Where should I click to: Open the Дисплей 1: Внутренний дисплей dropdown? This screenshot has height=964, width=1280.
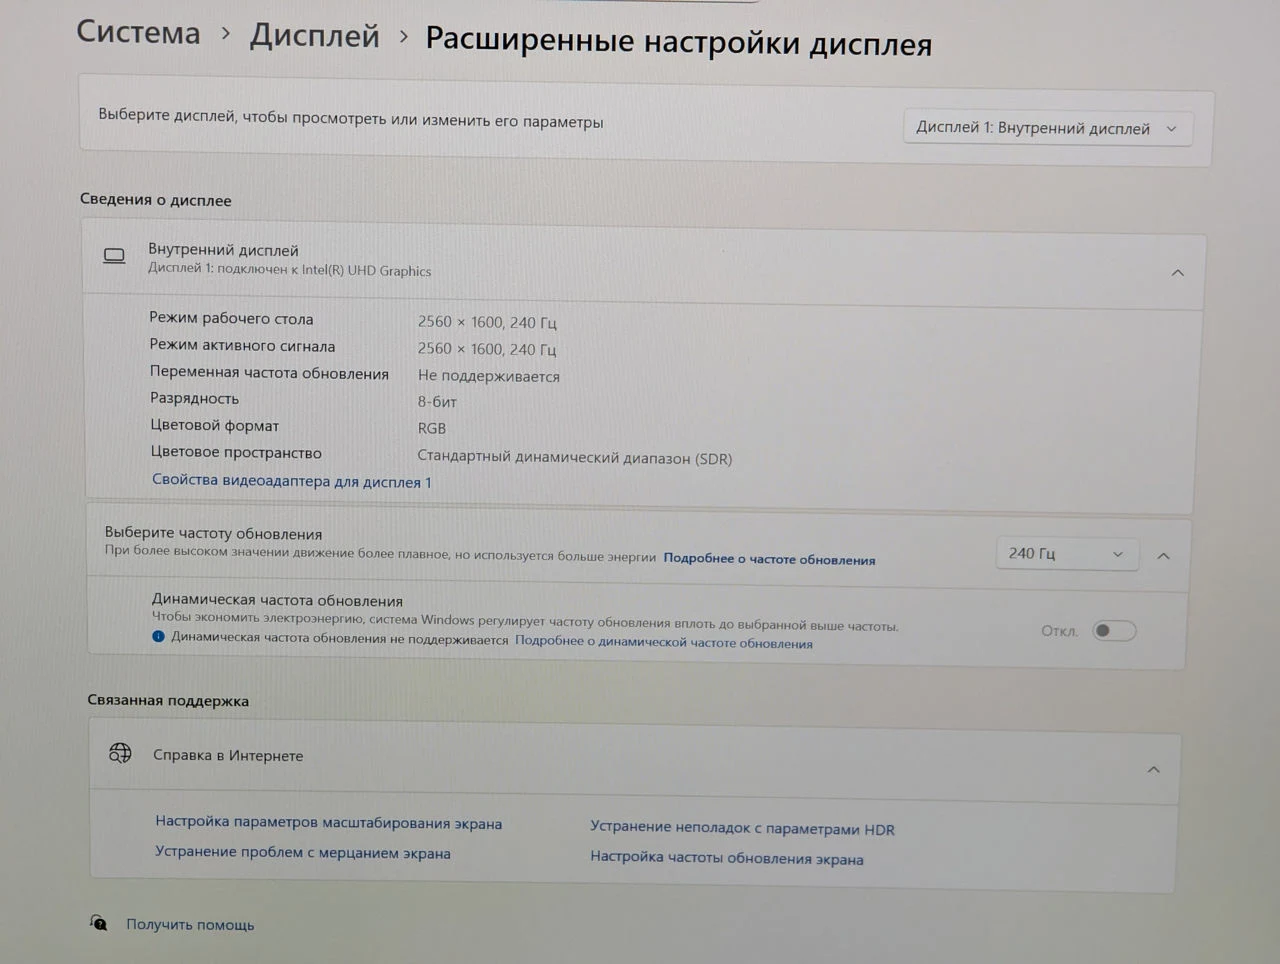point(1047,128)
